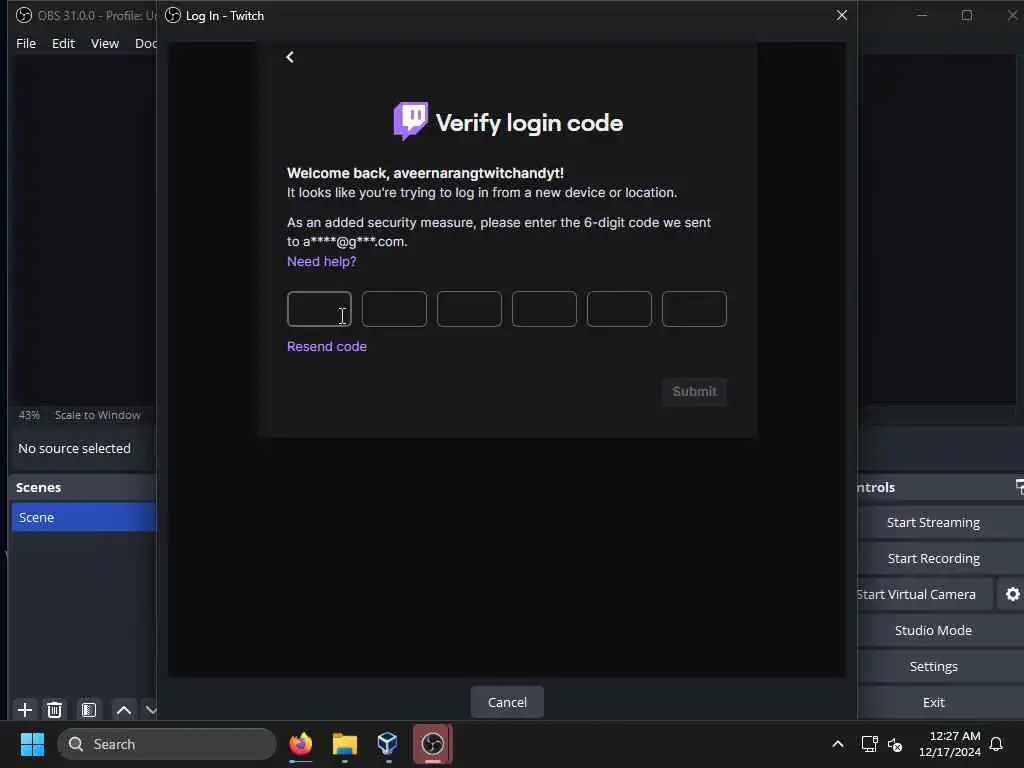Click the OBS Studio taskbar icon

[x=432, y=744]
